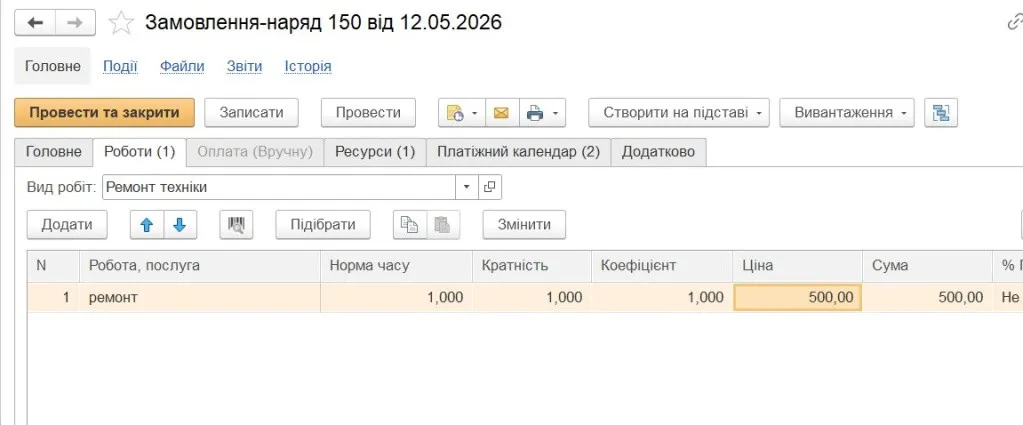Search by barcode icon button

(x=236, y=225)
